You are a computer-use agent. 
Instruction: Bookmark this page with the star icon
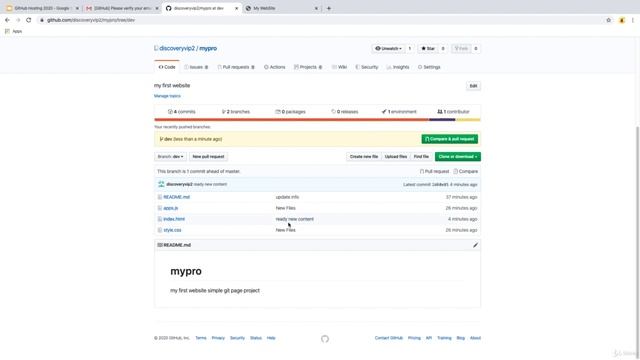(x=609, y=20)
